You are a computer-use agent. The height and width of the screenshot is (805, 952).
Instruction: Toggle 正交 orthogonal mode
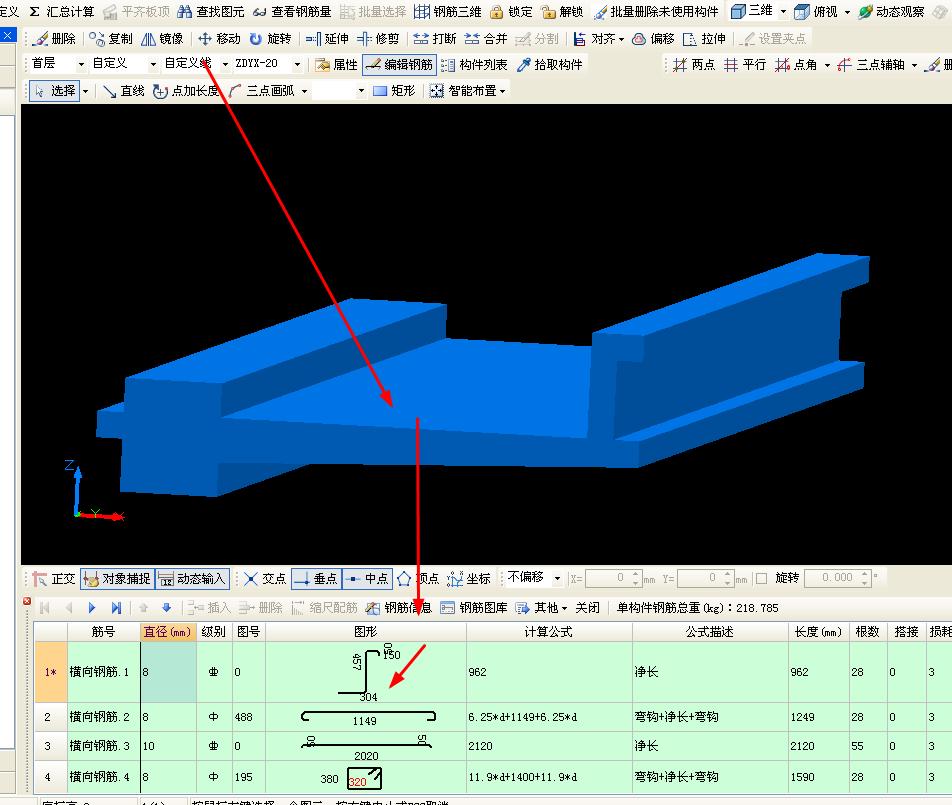[x=54, y=579]
